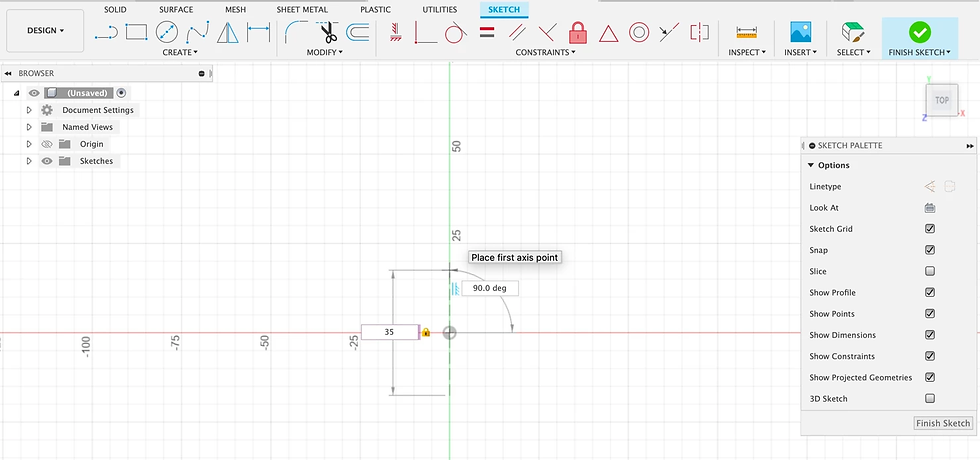Apply the Fix/Unfix lock constraint
Screen dimensions: 980x460
pyautogui.click(x=578, y=32)
